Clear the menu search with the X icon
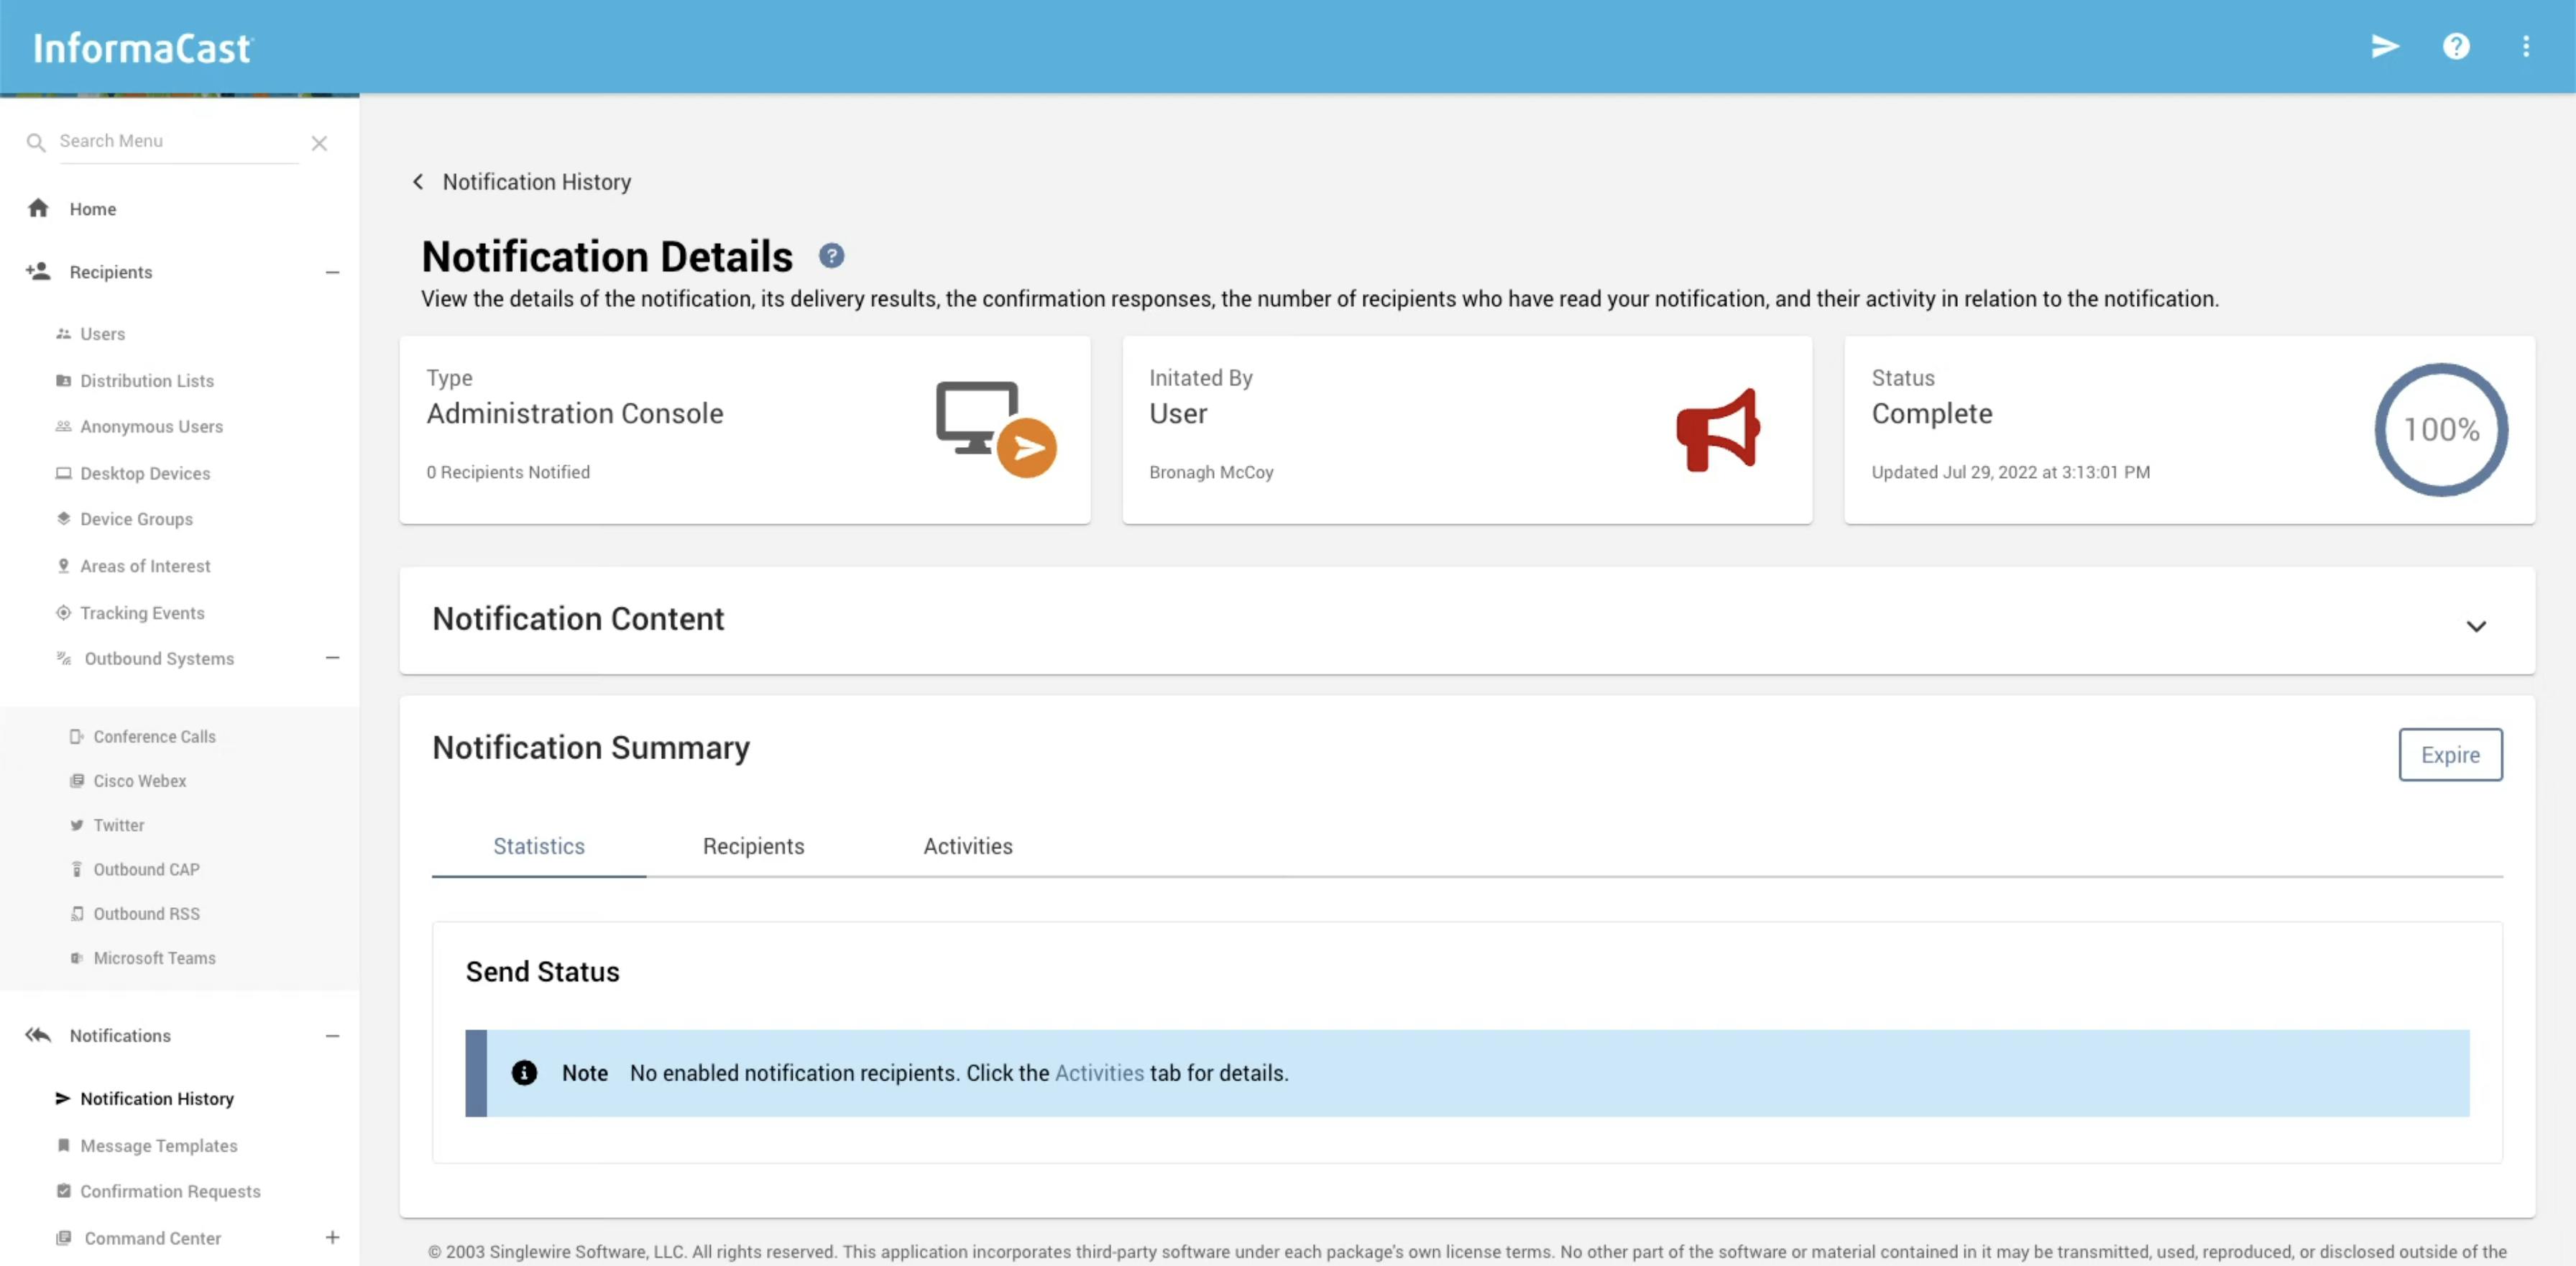The height and width of the screenshot is (1266, 2576). [x=319, y=143]
